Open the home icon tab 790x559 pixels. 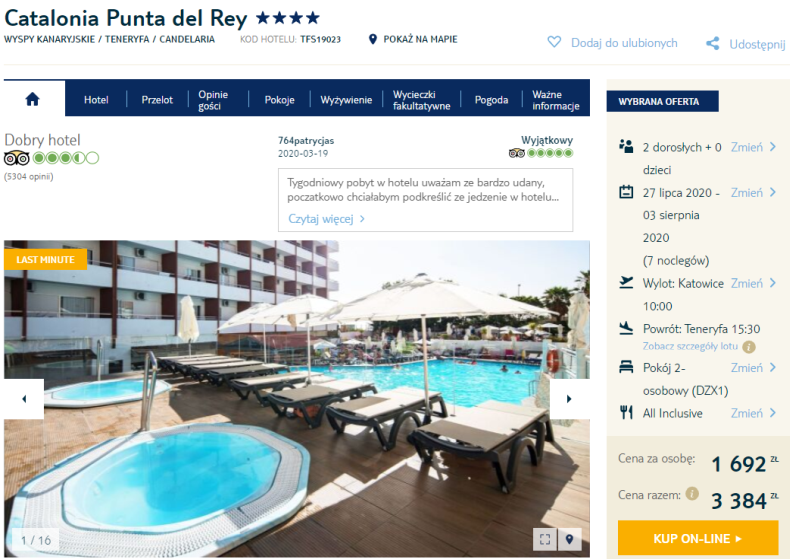point(33,99)
